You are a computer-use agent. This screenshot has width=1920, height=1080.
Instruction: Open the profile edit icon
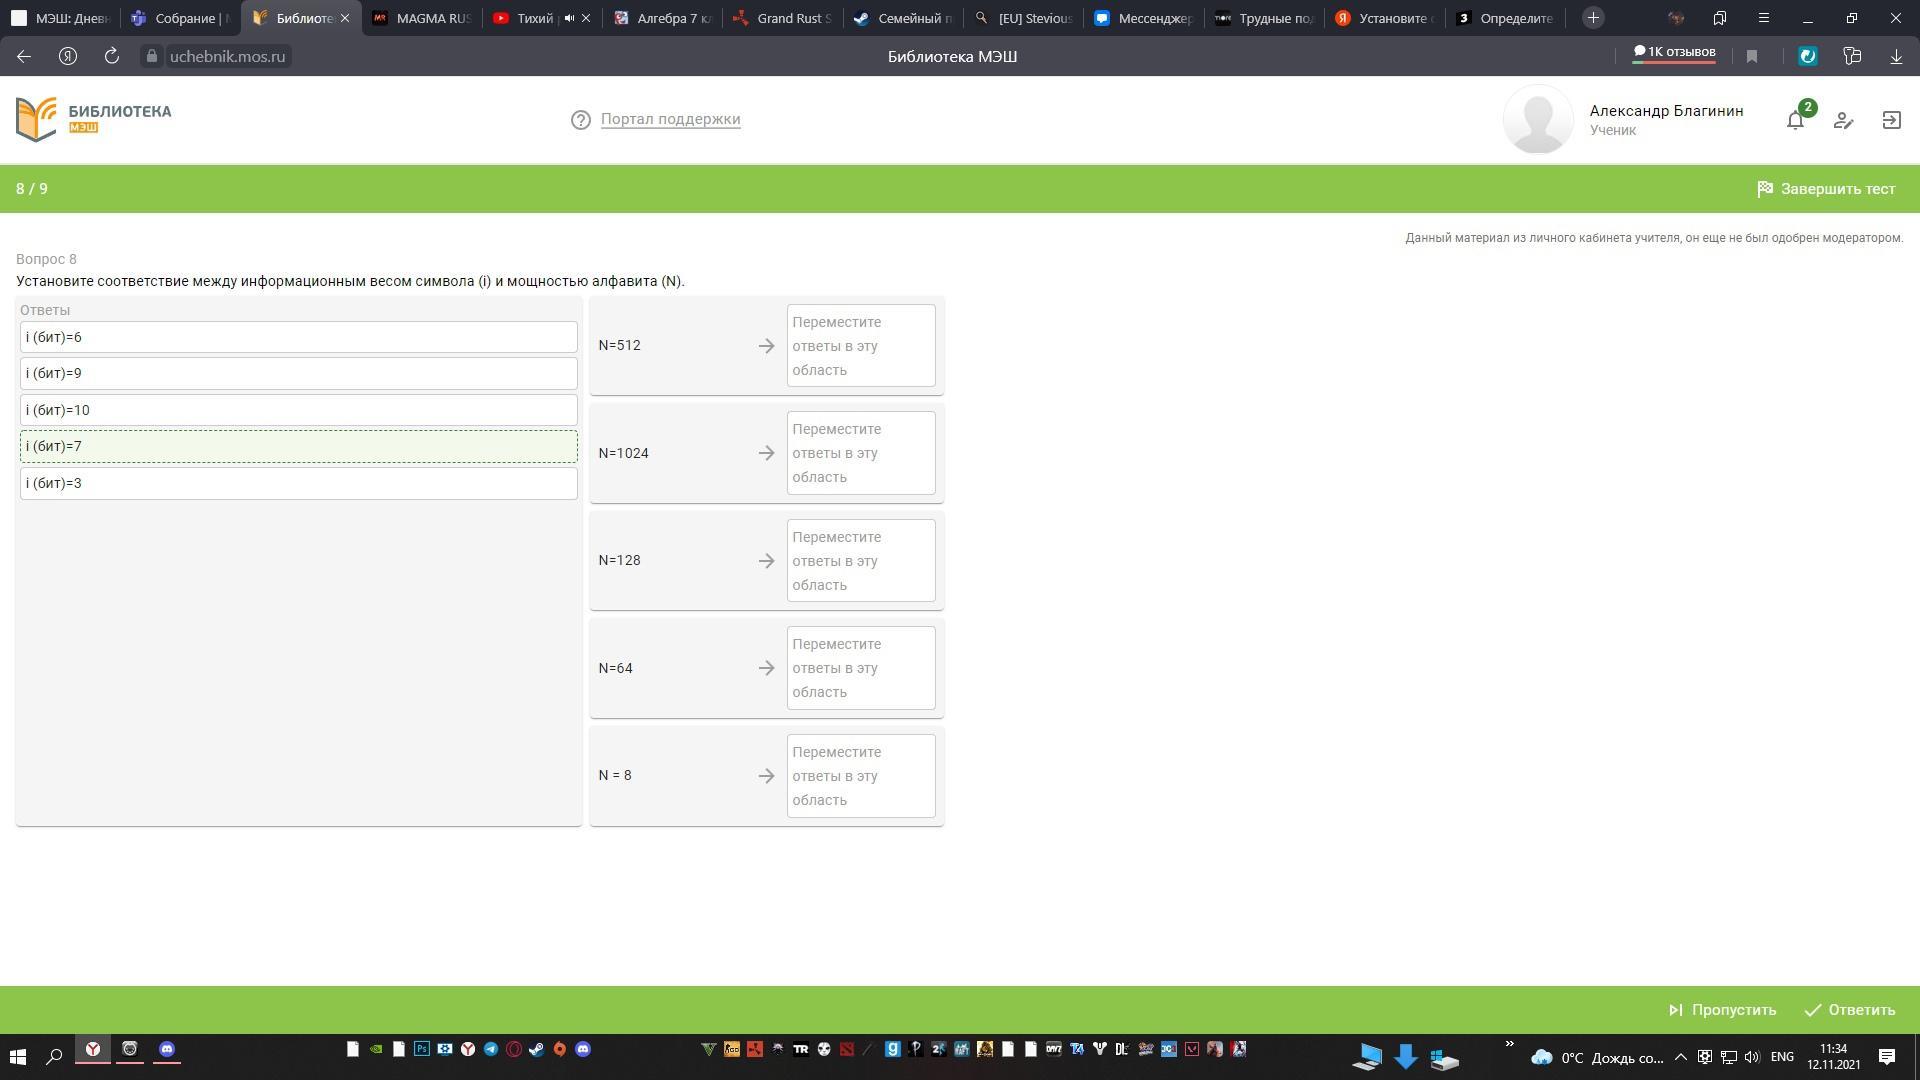tap(1843, 121)
